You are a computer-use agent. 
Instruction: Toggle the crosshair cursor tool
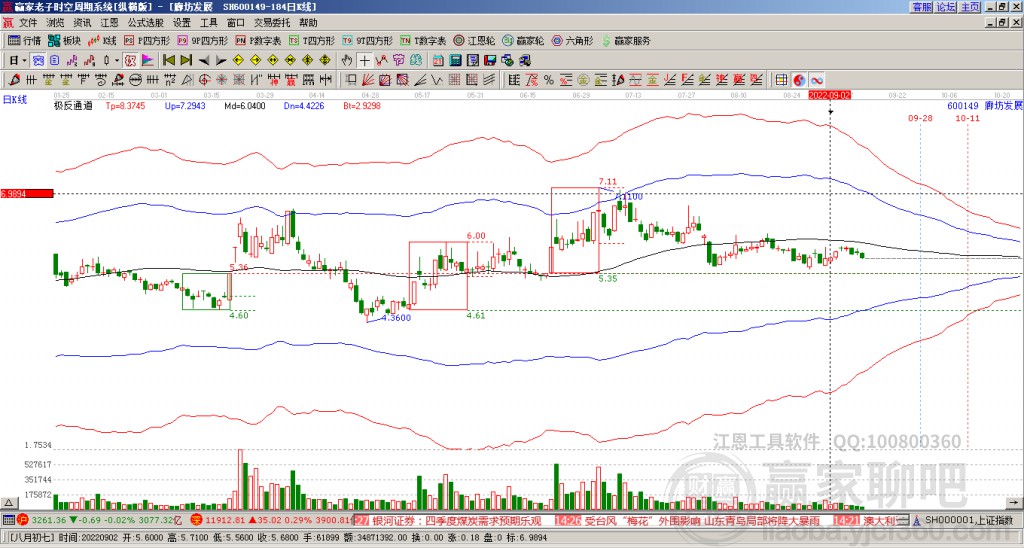pos(364,61)
